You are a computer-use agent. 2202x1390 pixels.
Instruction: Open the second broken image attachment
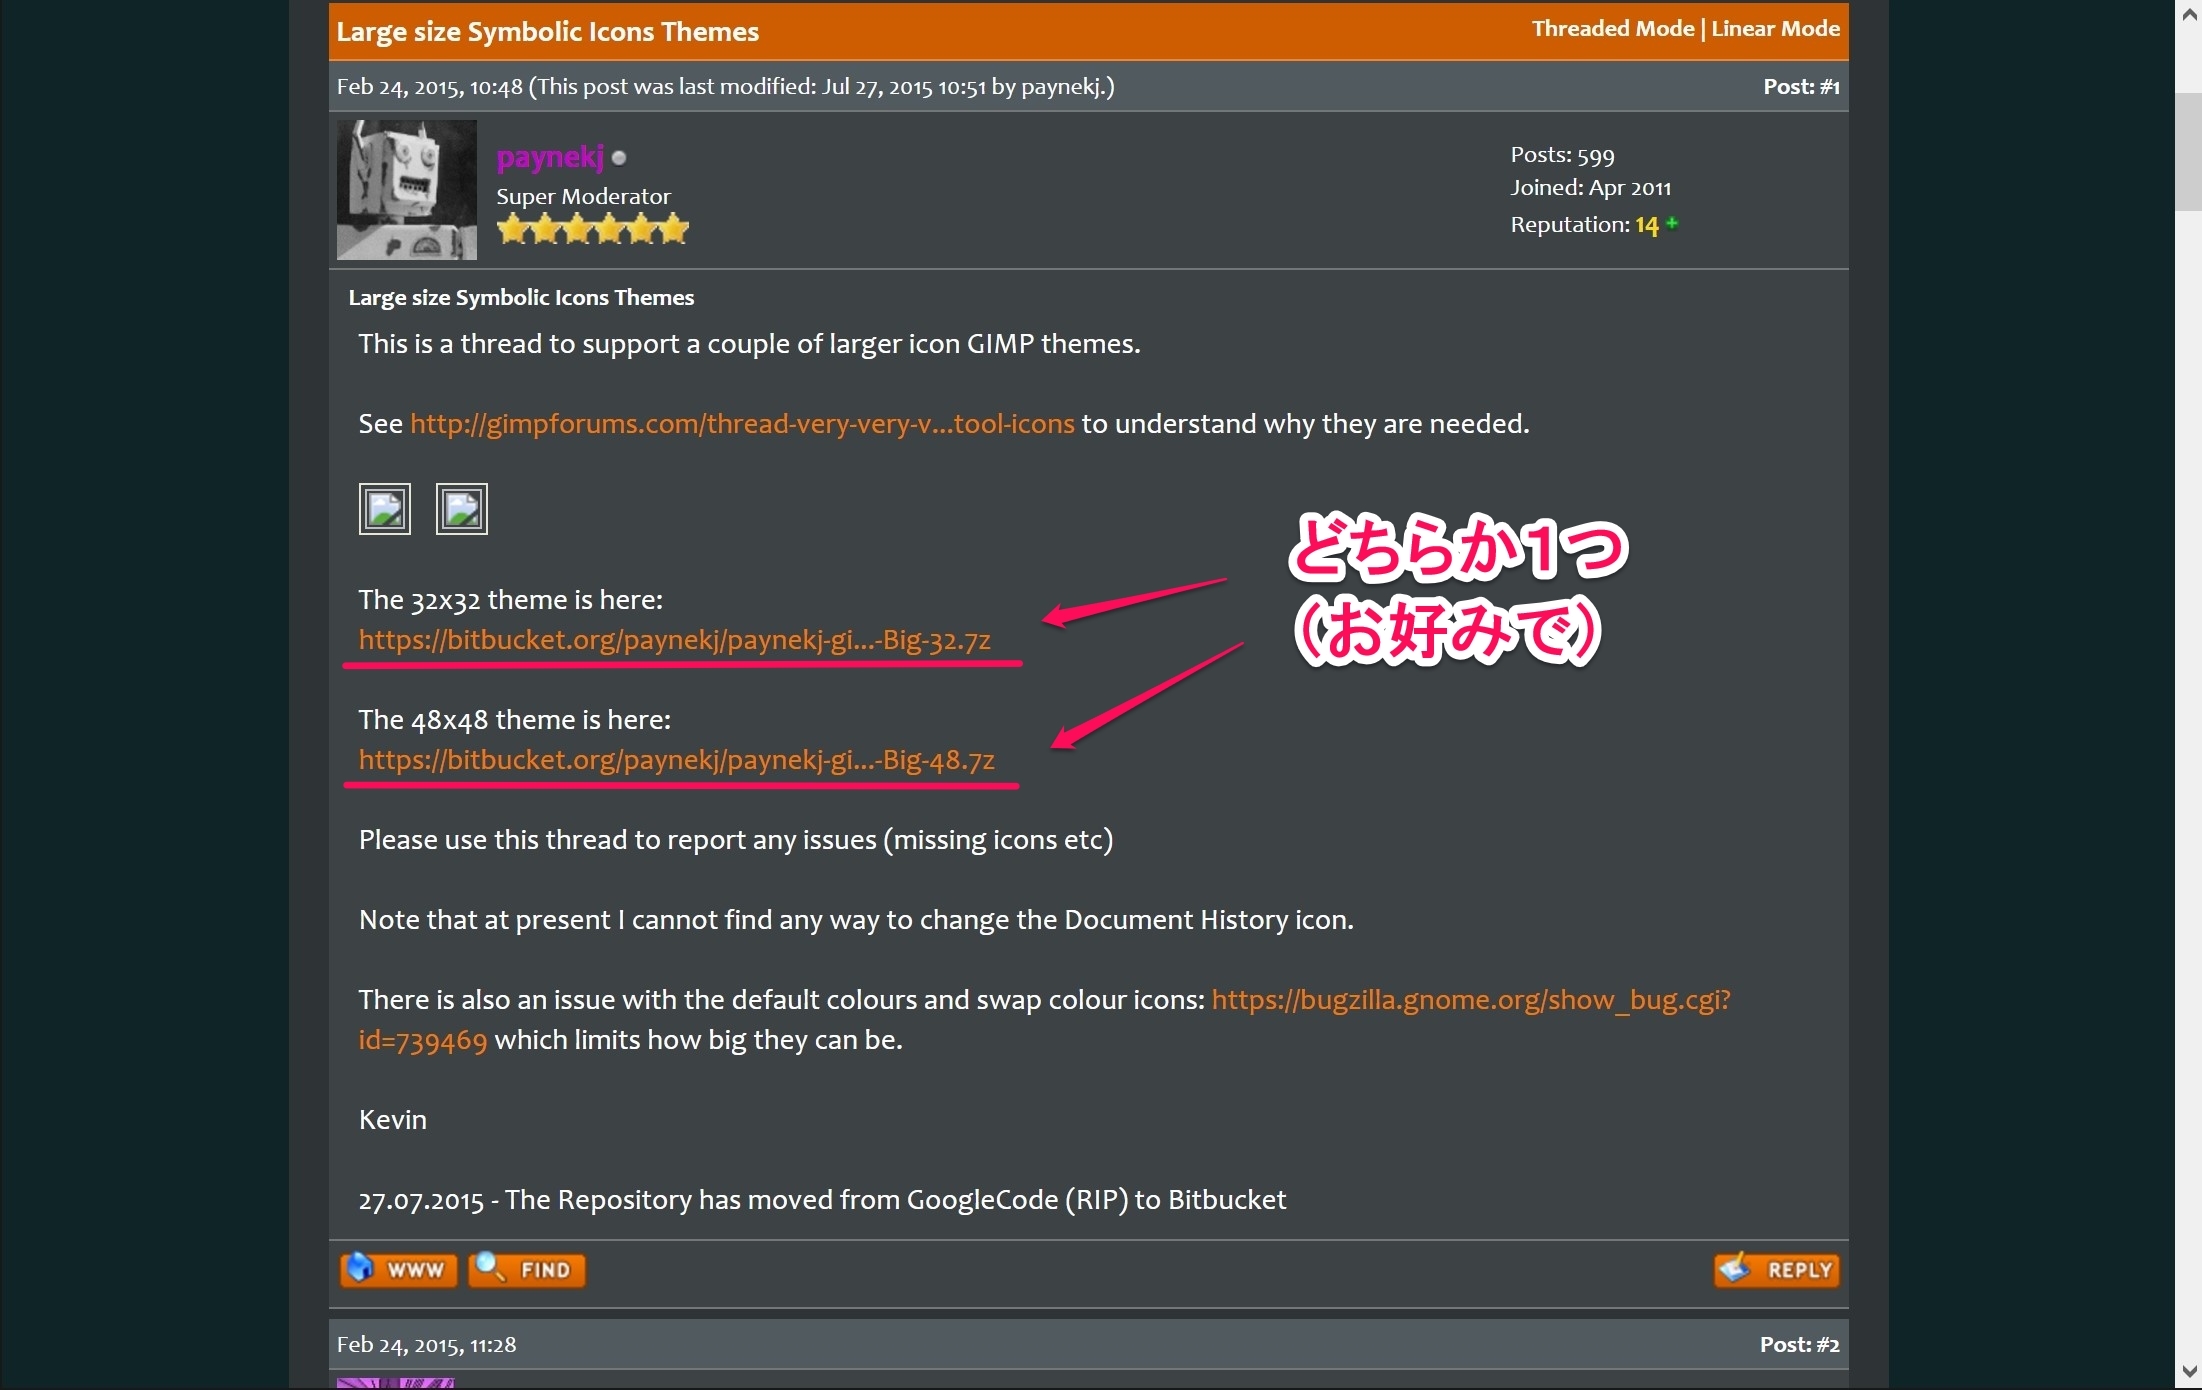(x=462, y=509)
